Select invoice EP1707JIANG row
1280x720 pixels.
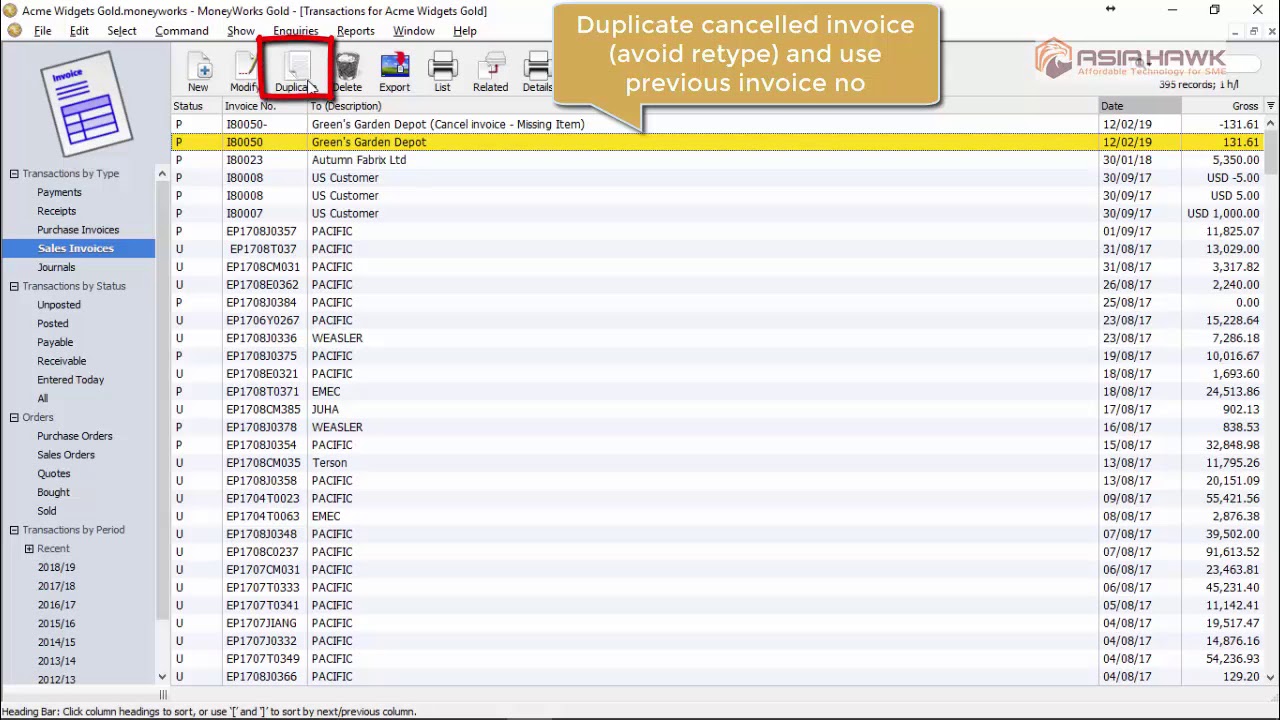point(716,623)
